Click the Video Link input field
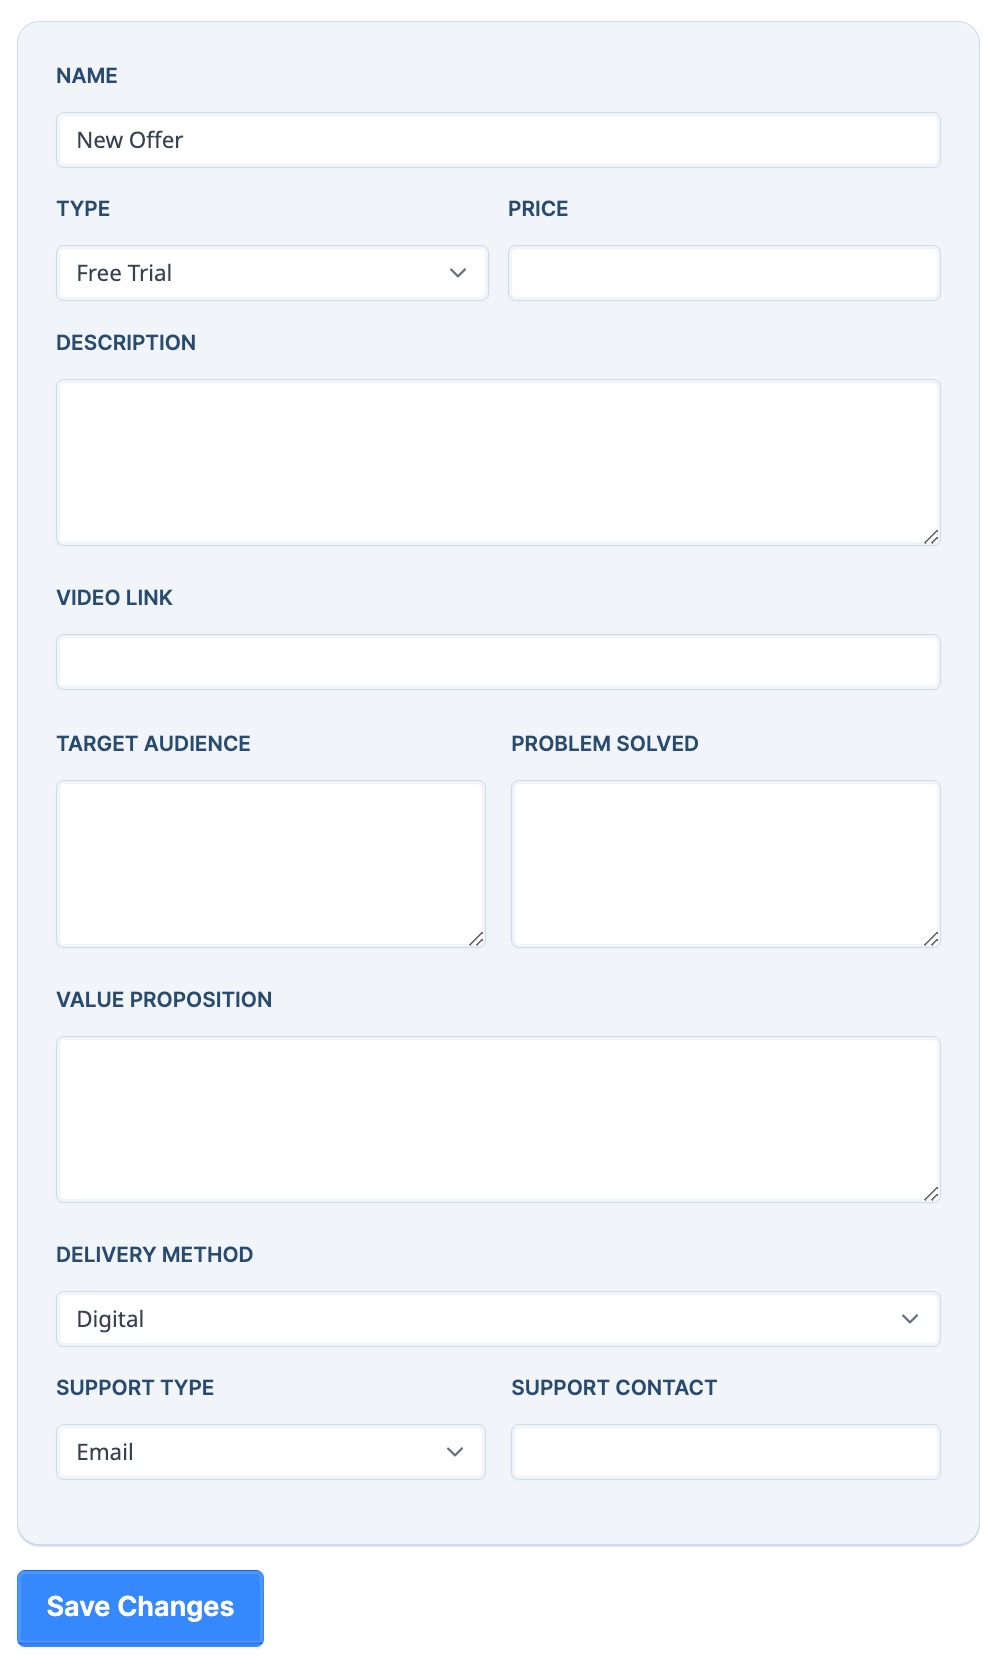This screenshot has width=1008, height=1670. coord(498,662)
